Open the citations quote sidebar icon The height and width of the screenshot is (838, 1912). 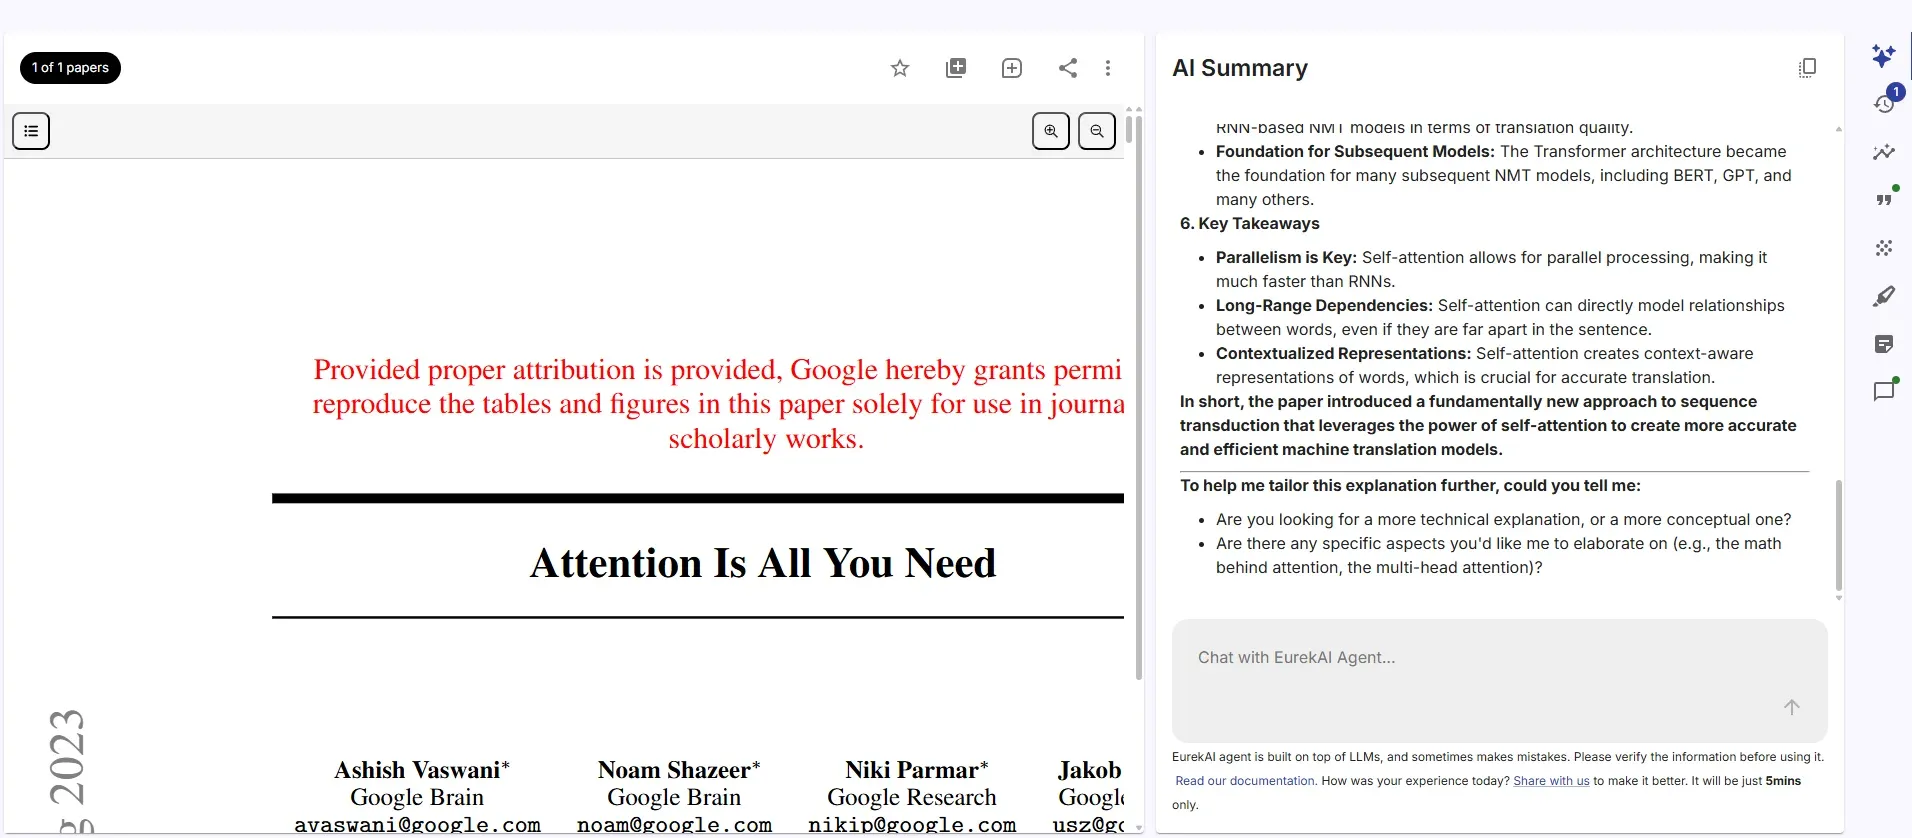click(1884, 200)
